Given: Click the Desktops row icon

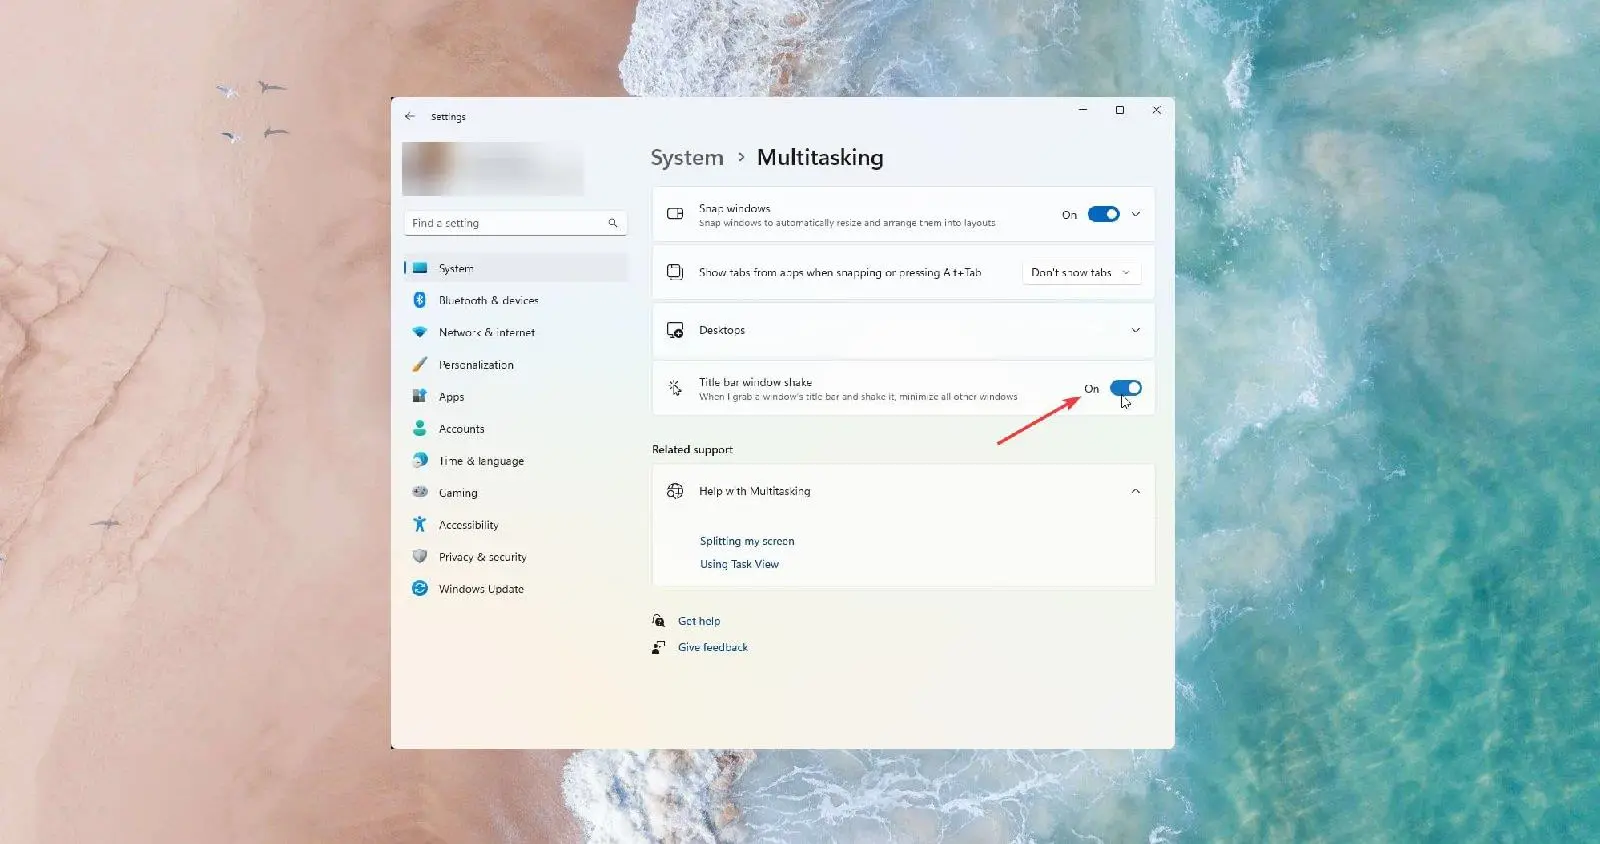Looking at the screenshot, I should tap(675, 330).
